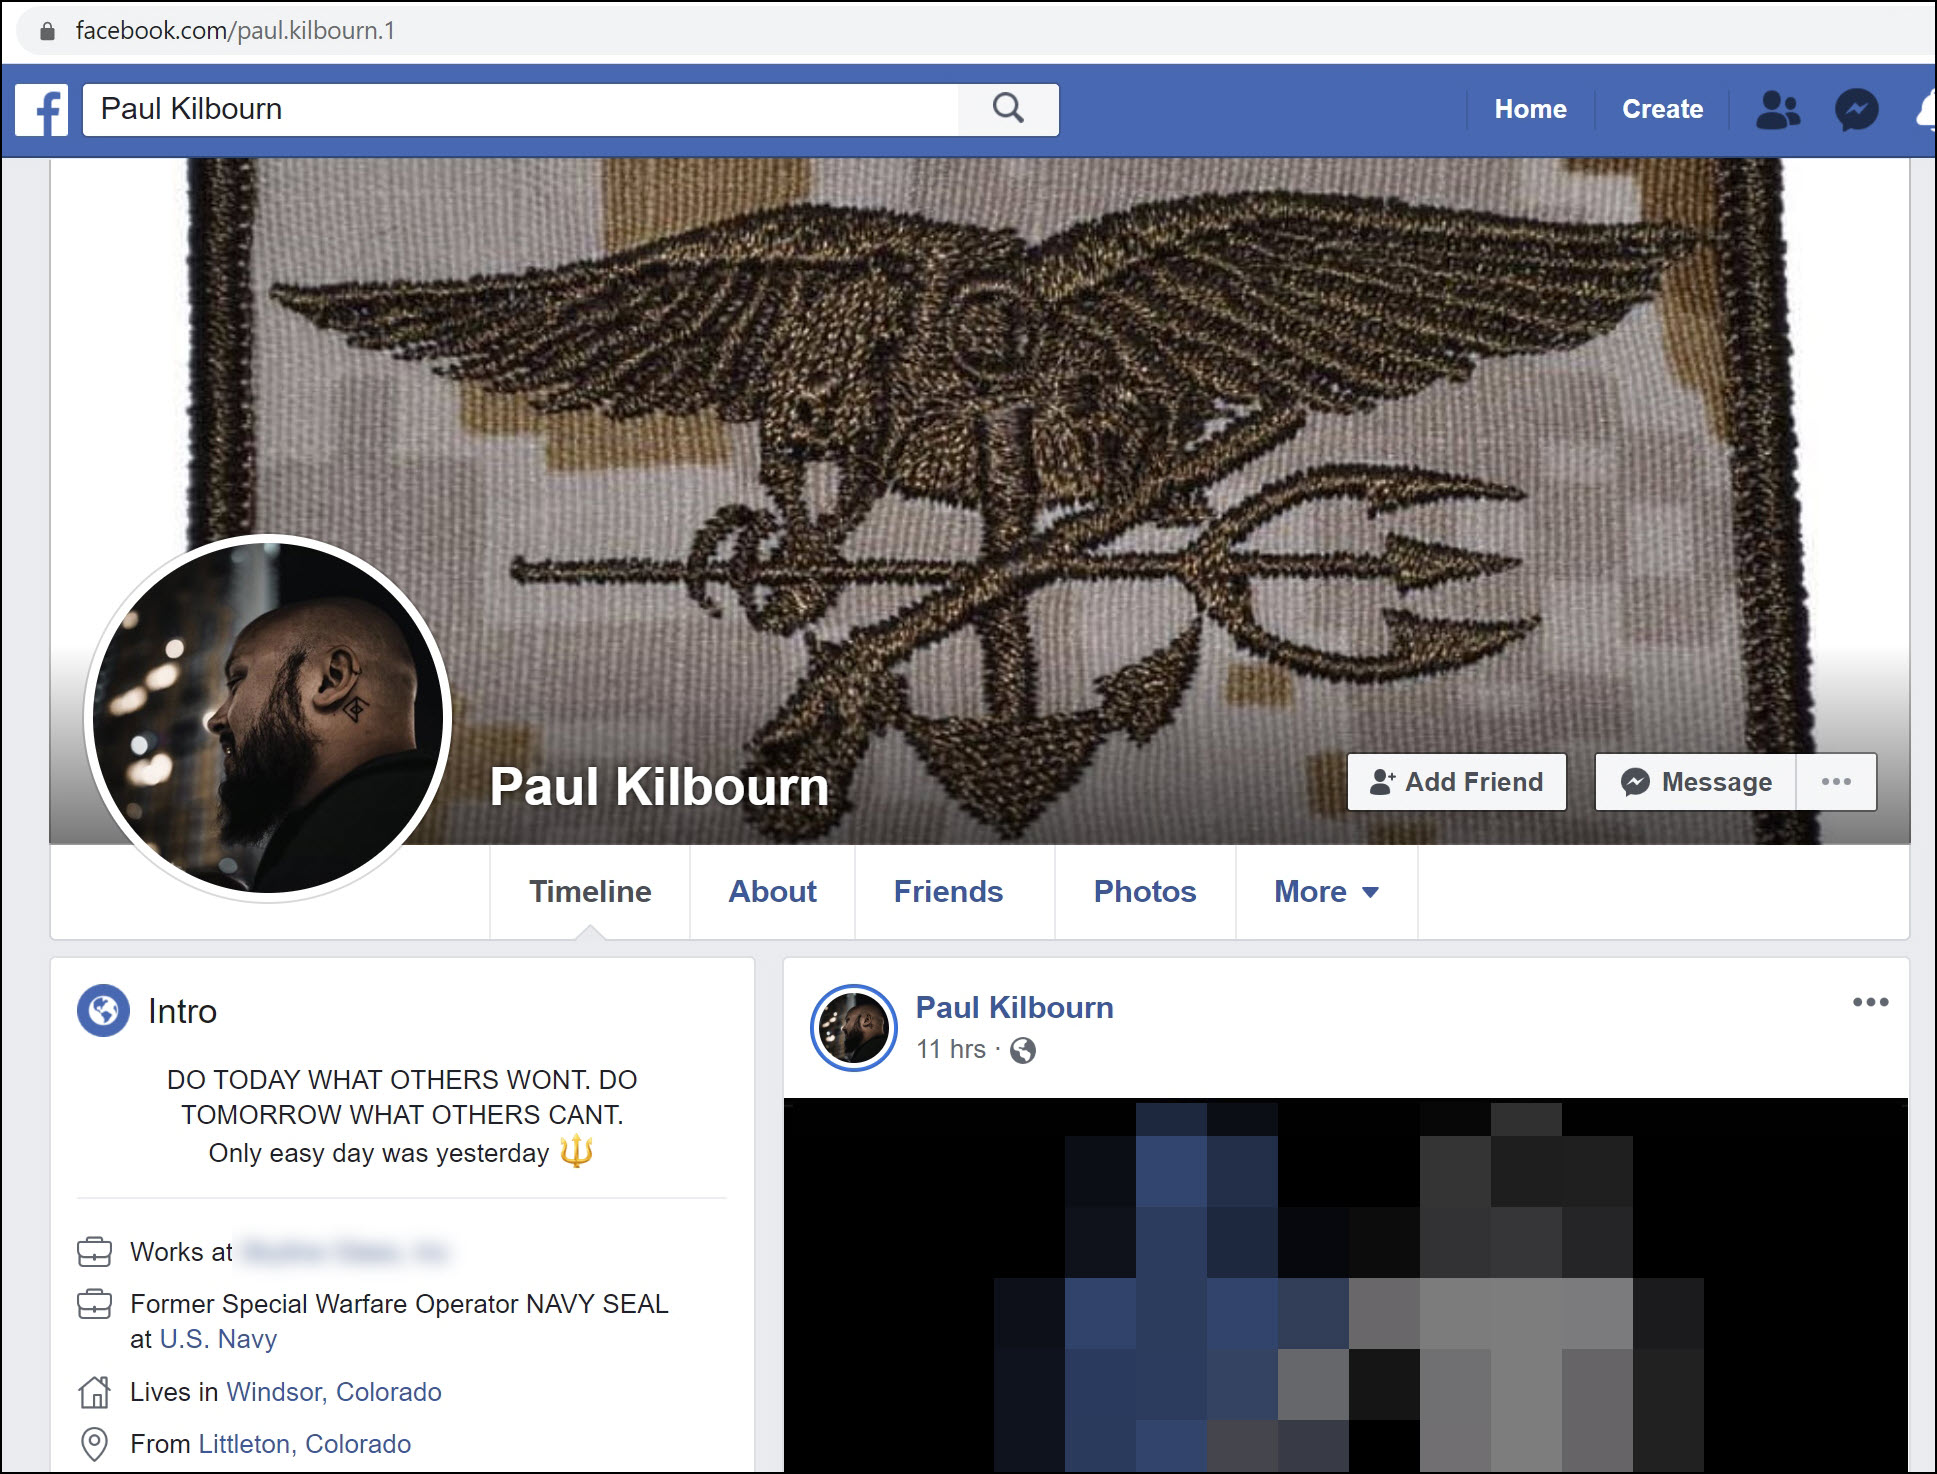Viewport: 1937px width, 1474px height.
Task: Open profile three-dot options button
Action: [x=1836, y=782]
